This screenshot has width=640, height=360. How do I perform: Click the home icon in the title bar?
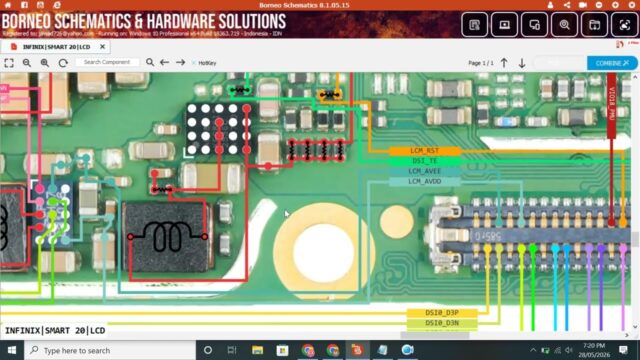click(8, 5)
